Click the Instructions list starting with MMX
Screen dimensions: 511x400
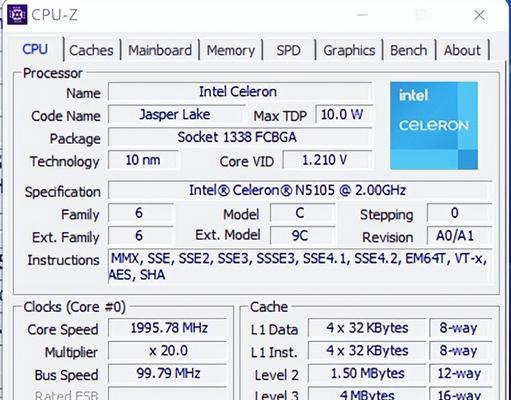(x=300, y=266)
